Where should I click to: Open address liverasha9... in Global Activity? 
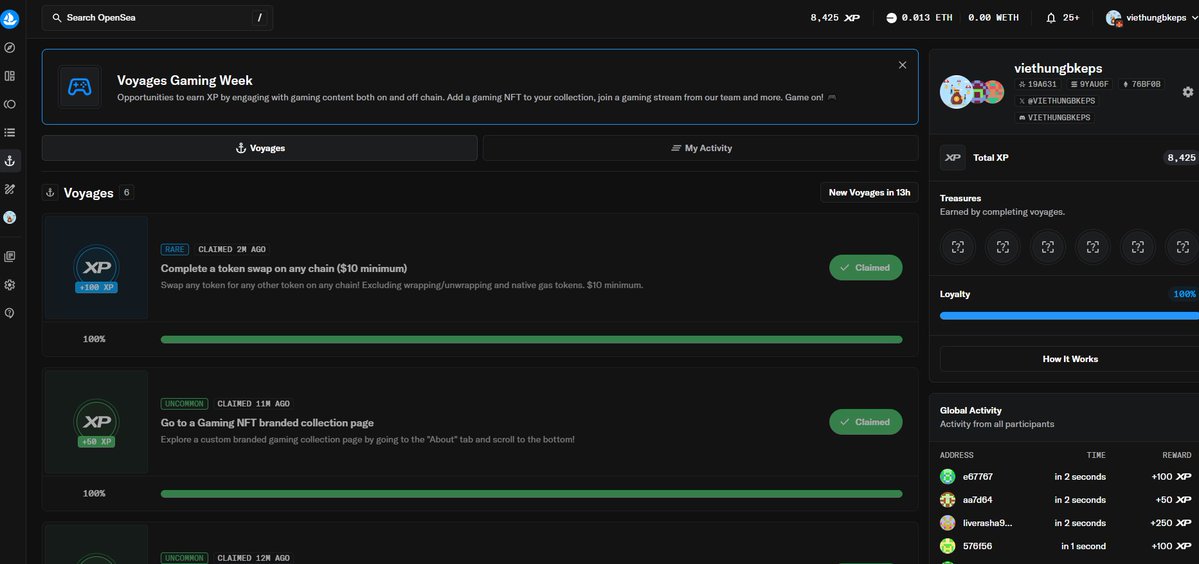click(x=987, y=523)
